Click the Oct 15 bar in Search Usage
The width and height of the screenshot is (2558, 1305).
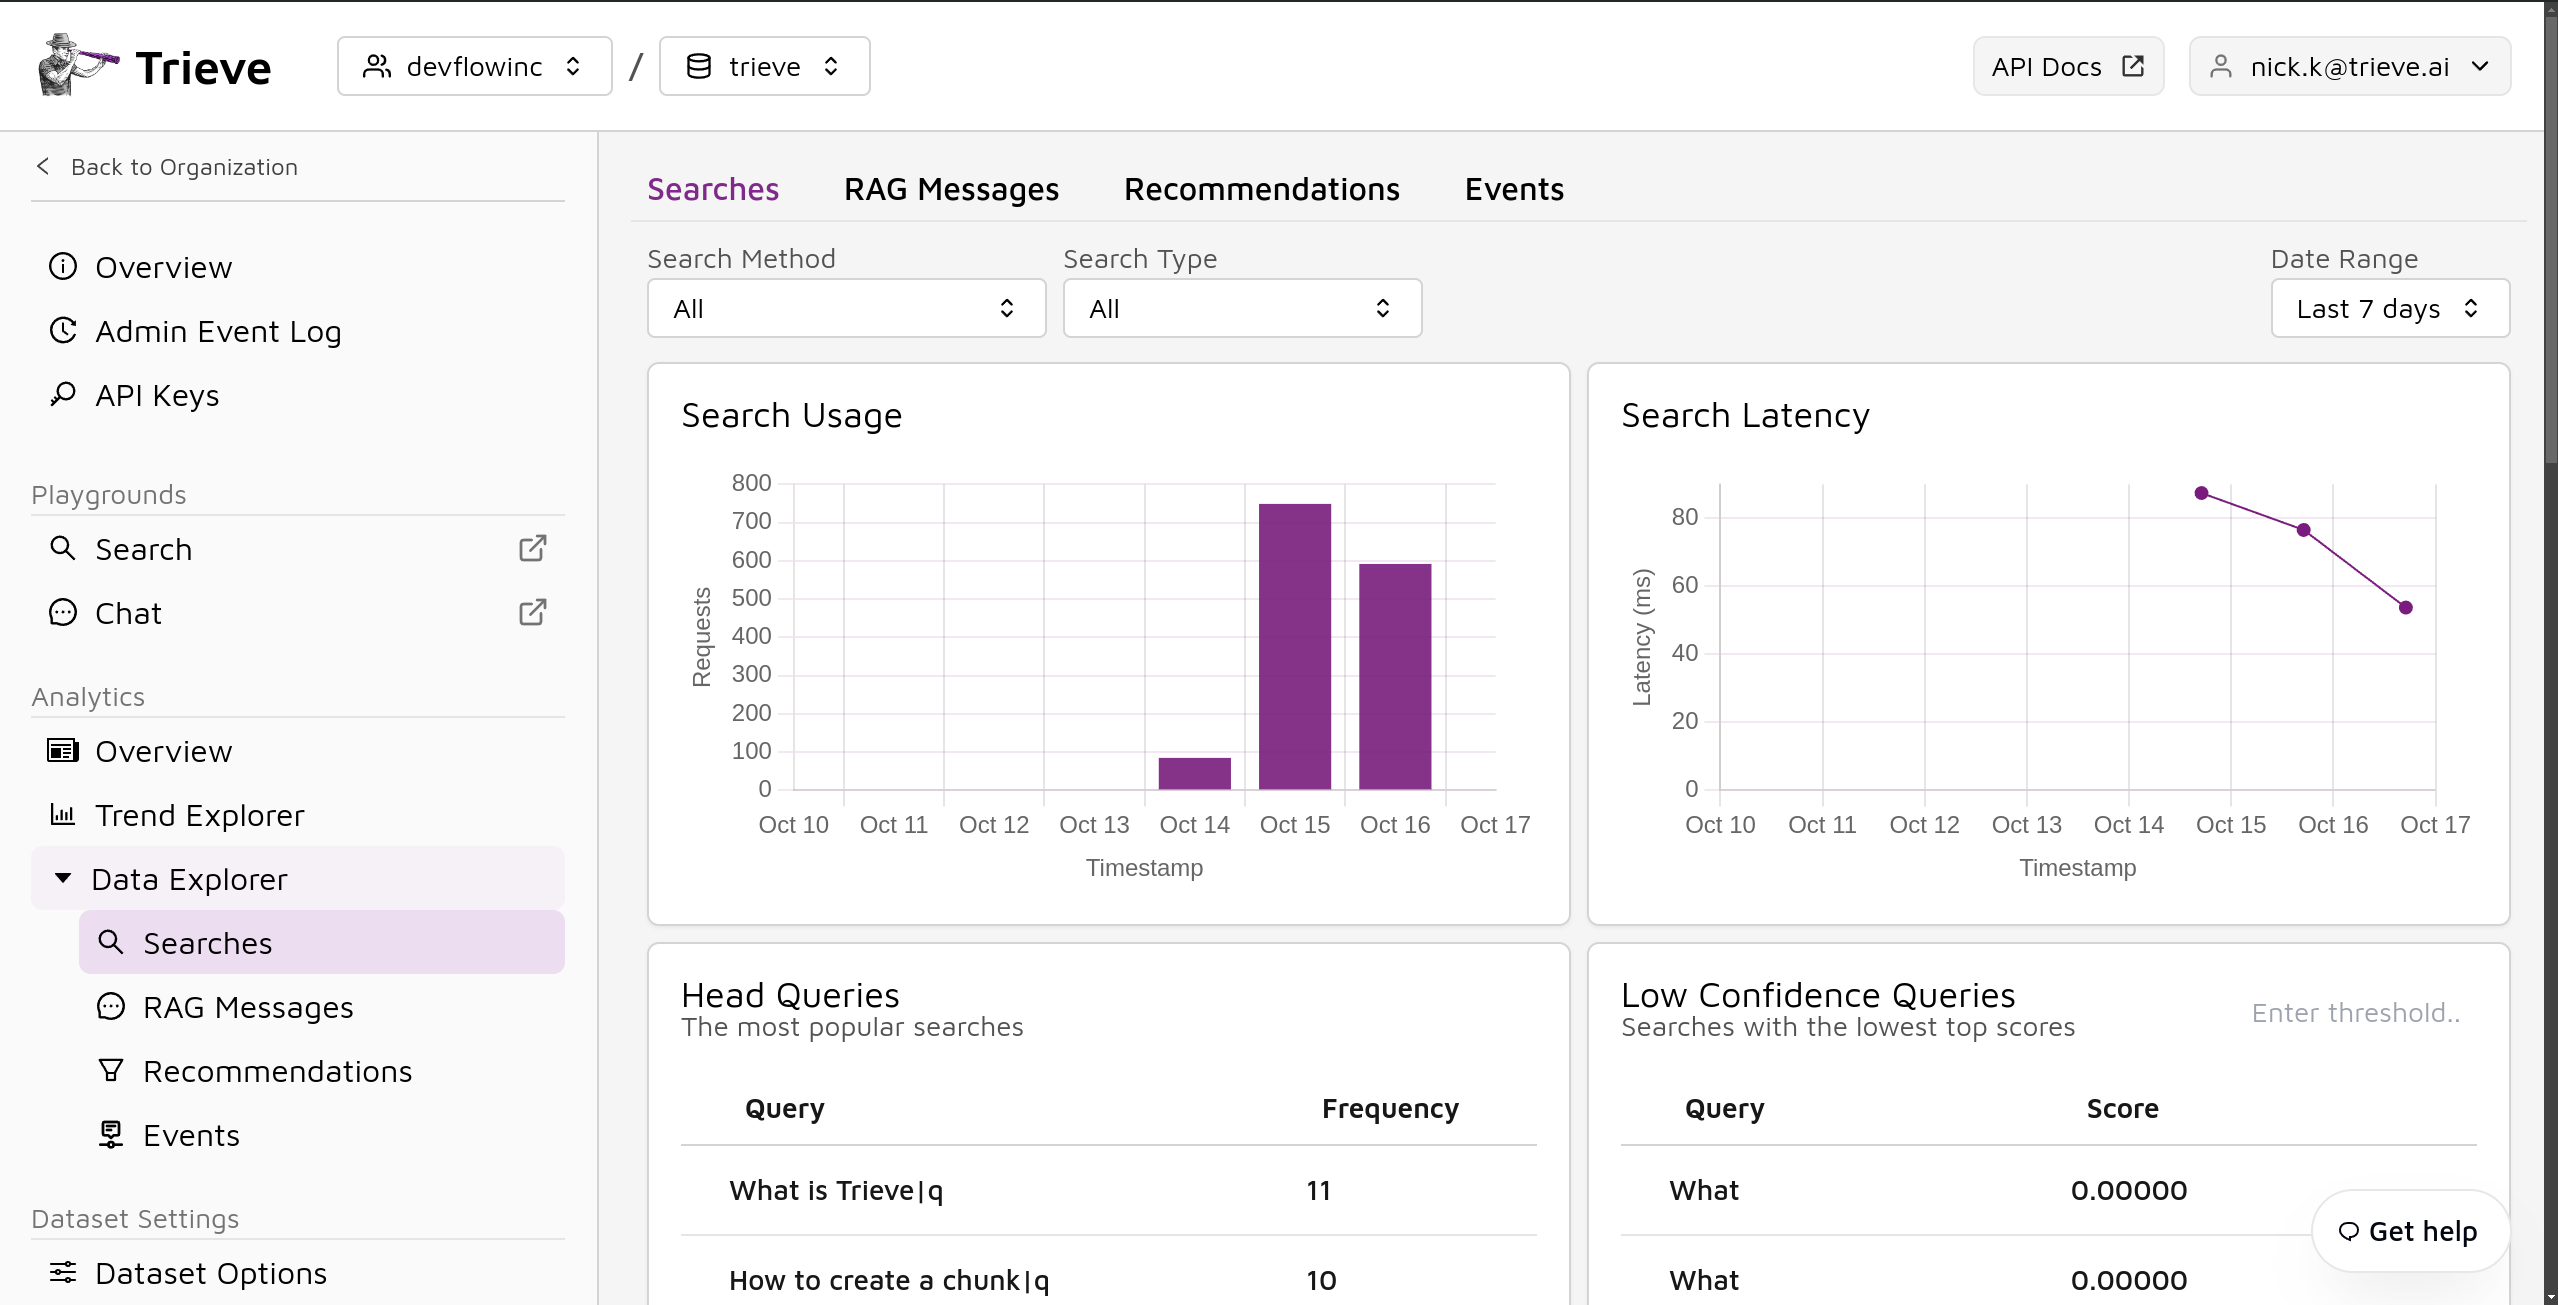point(1294,646)
